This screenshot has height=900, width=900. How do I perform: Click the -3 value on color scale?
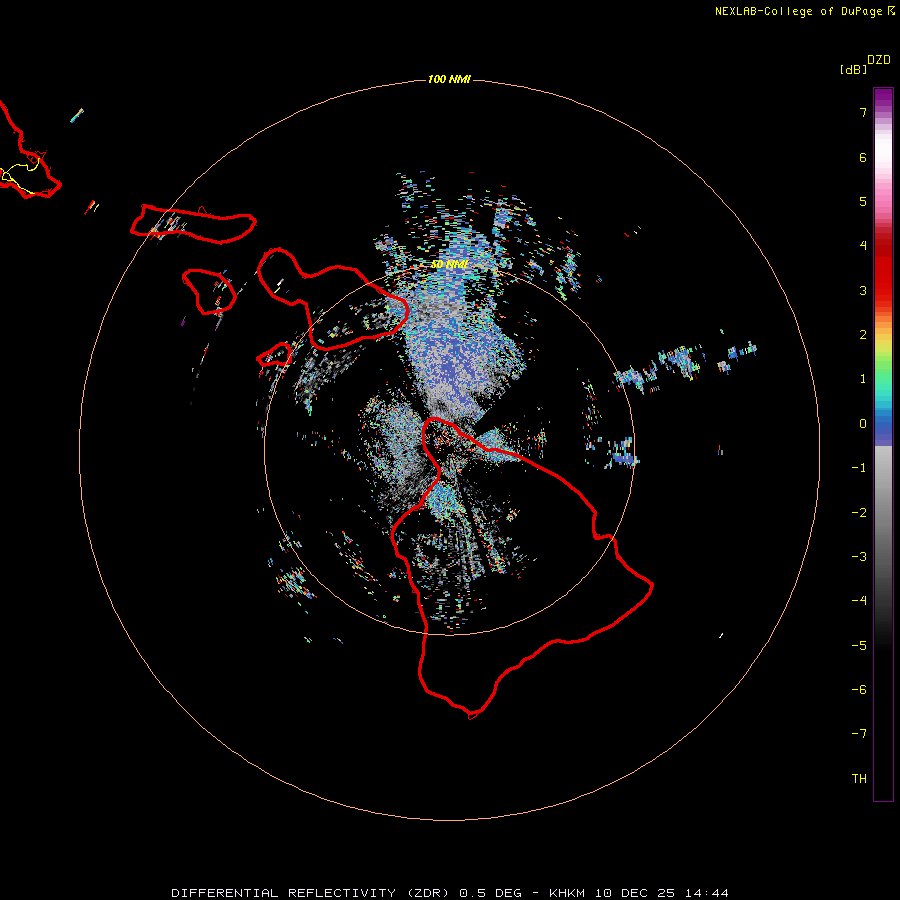(859, 557)
